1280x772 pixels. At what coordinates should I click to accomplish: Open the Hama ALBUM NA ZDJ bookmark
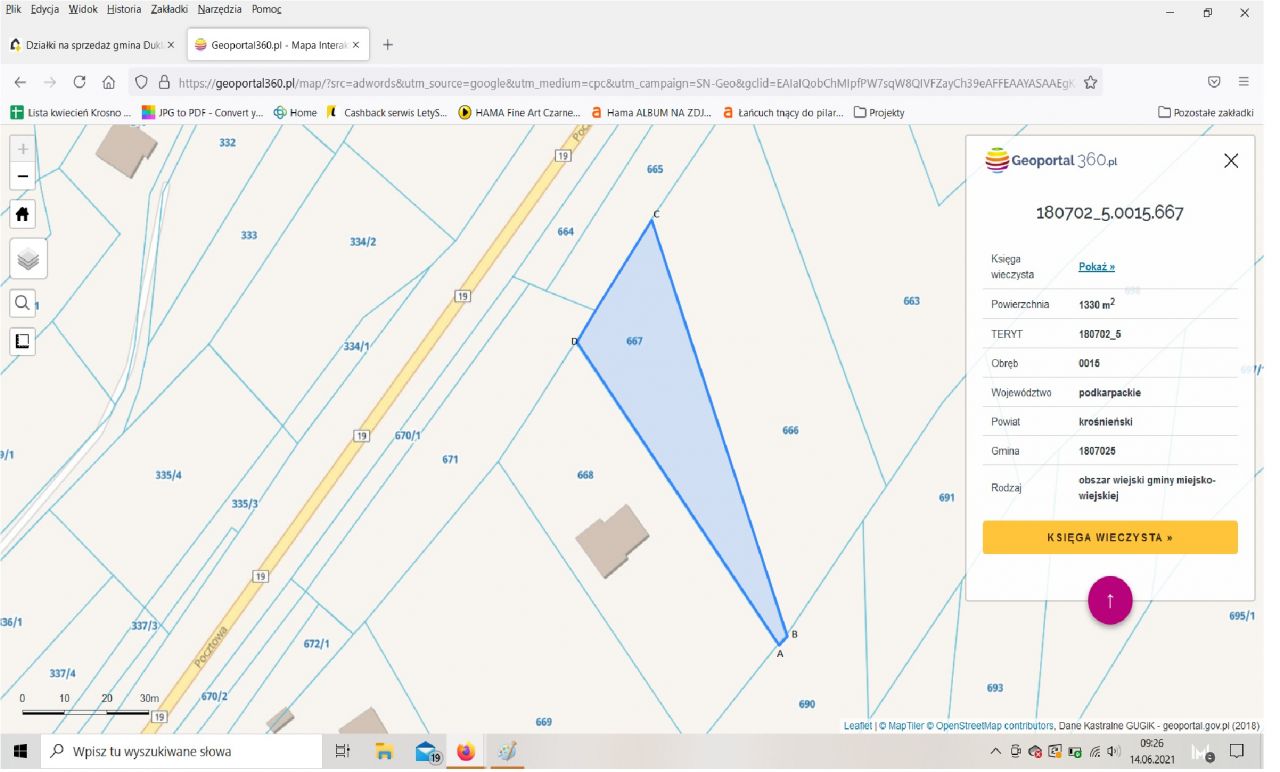click(651, 113)
